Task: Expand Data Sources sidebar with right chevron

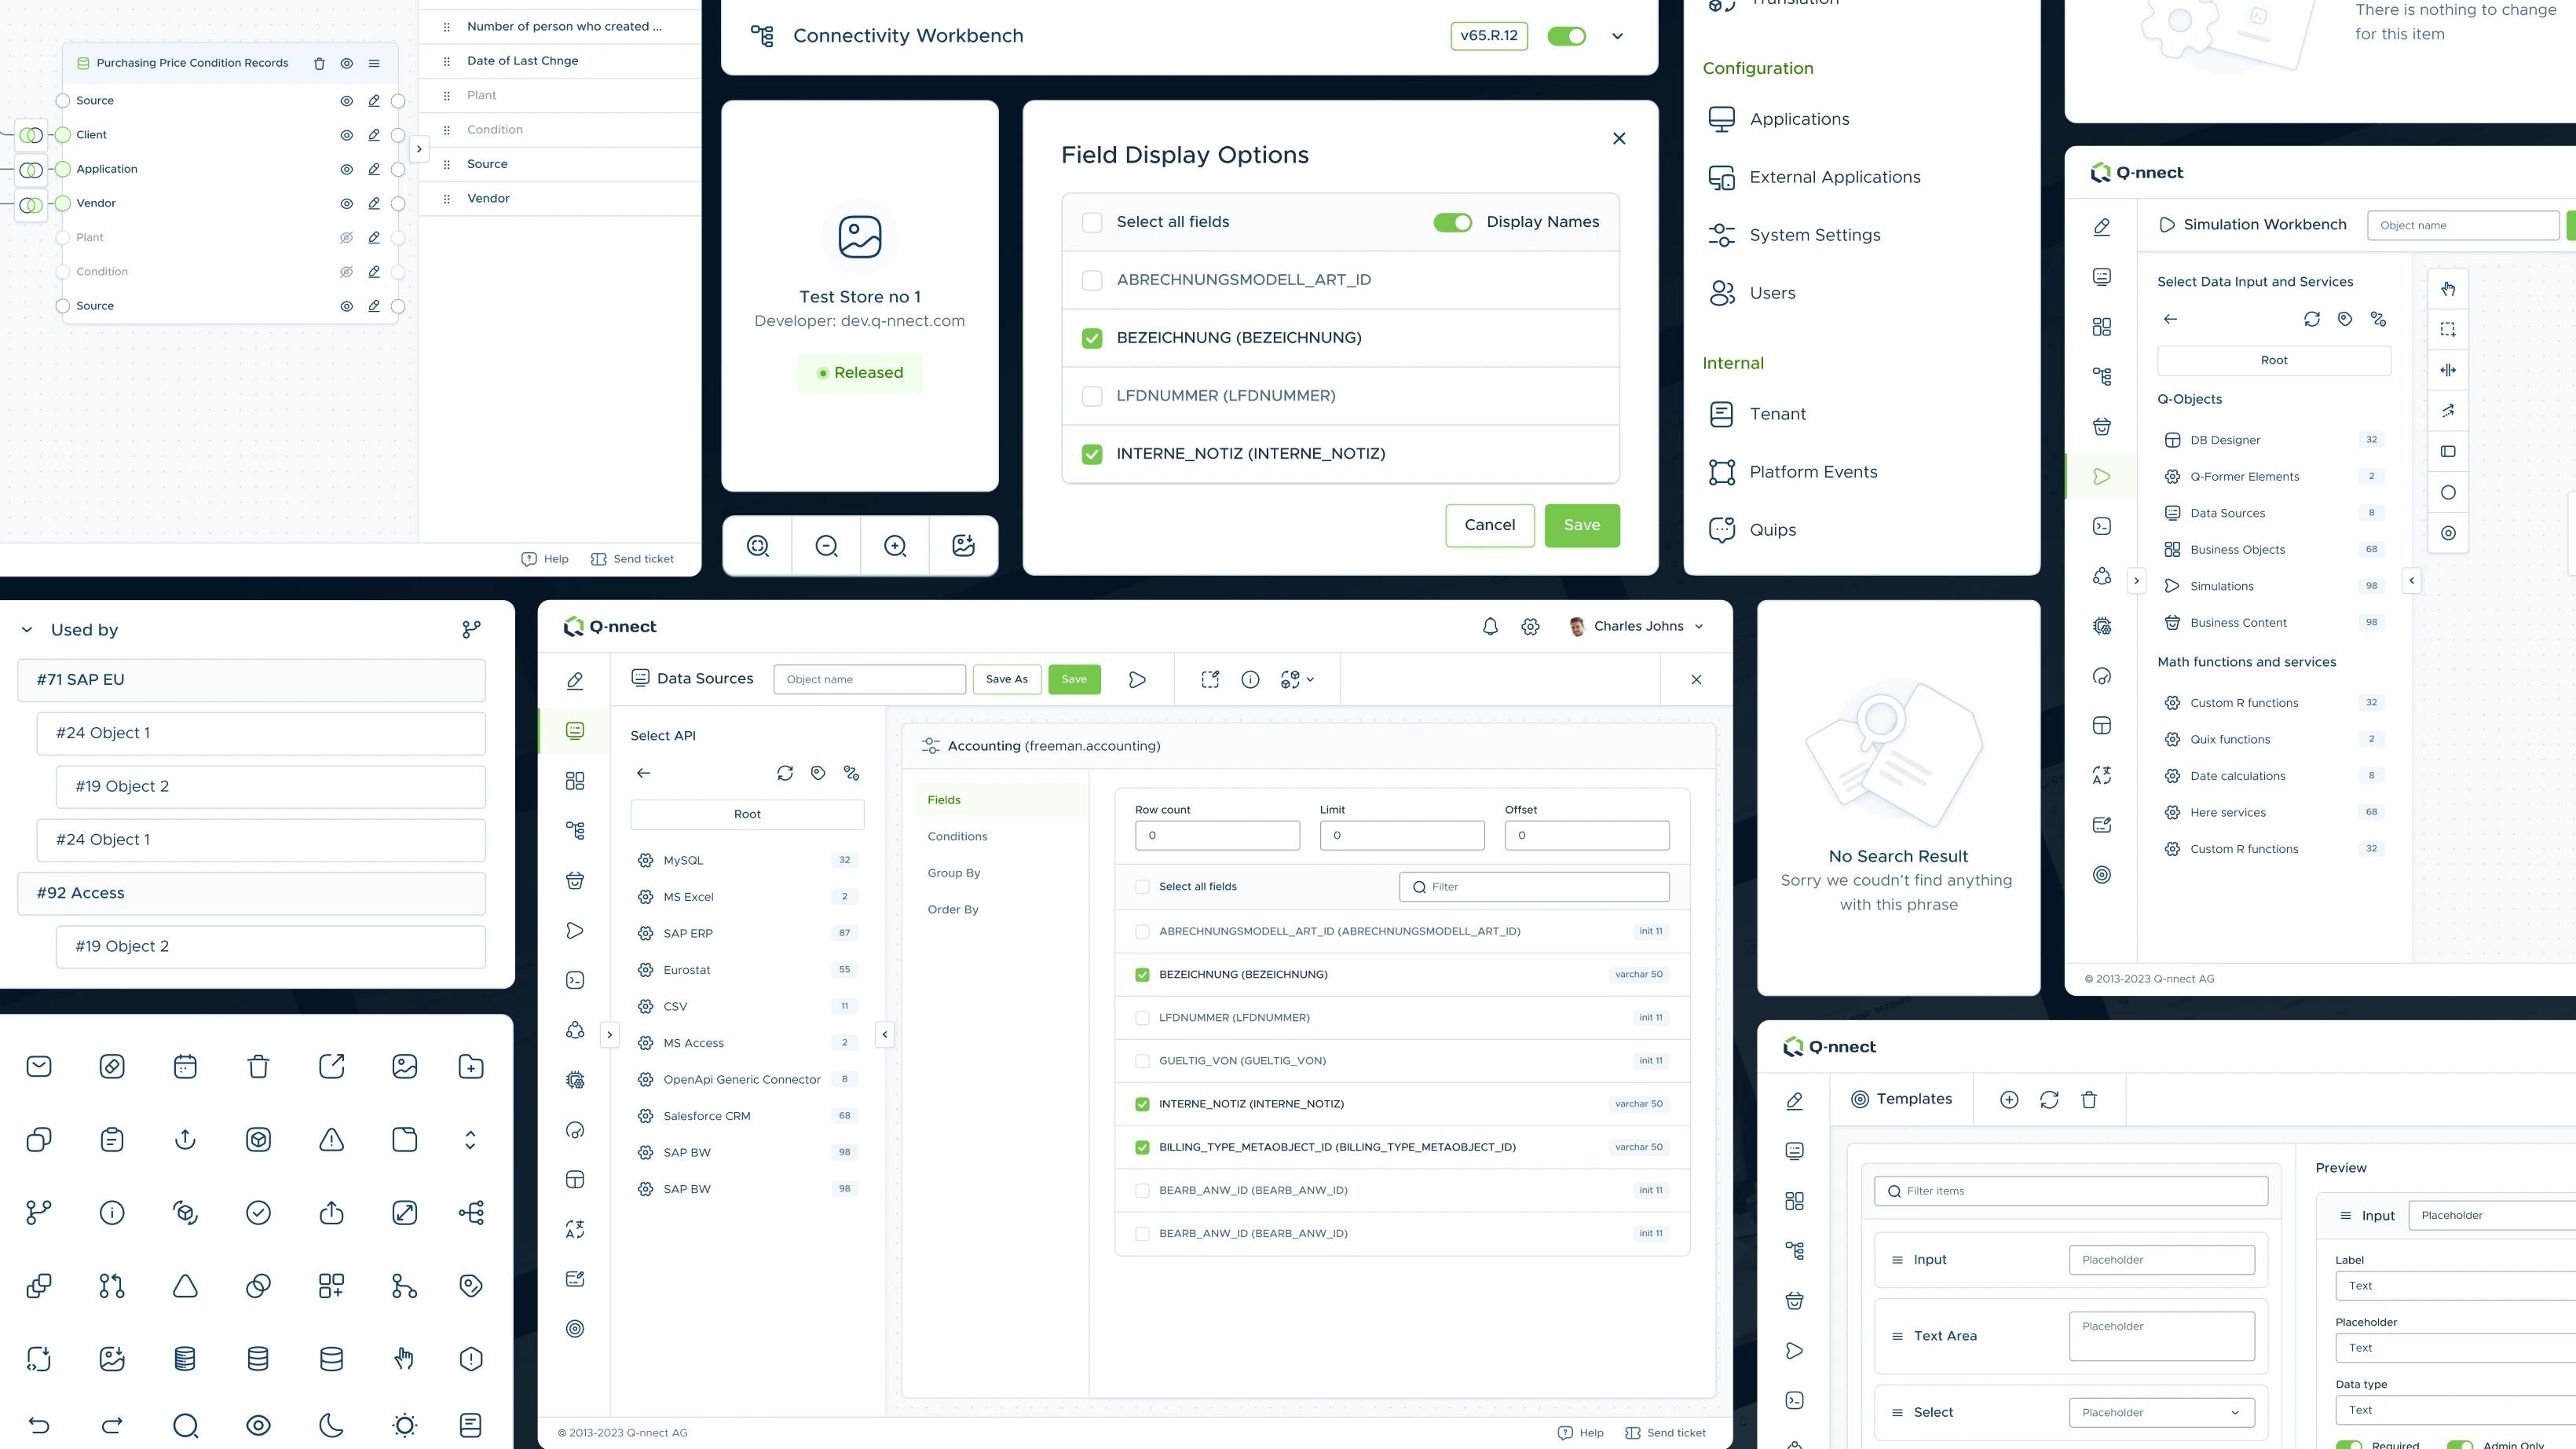Action: coord(609,1034)
